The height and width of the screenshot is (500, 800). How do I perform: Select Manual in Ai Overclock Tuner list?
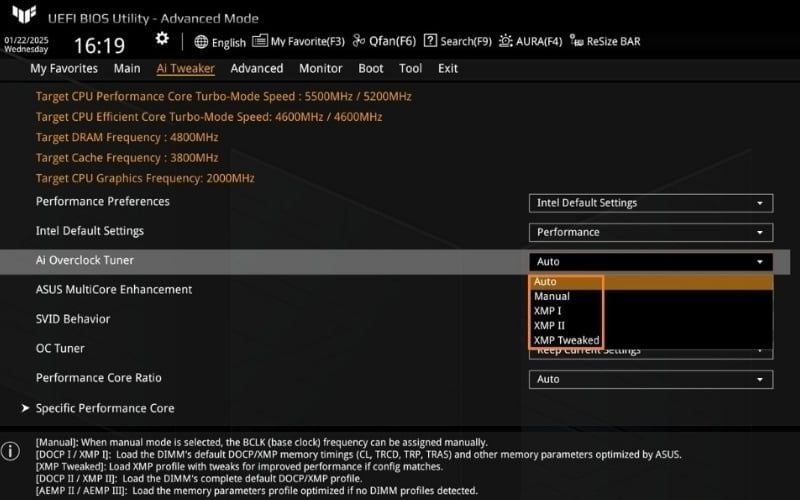(552, 296)
